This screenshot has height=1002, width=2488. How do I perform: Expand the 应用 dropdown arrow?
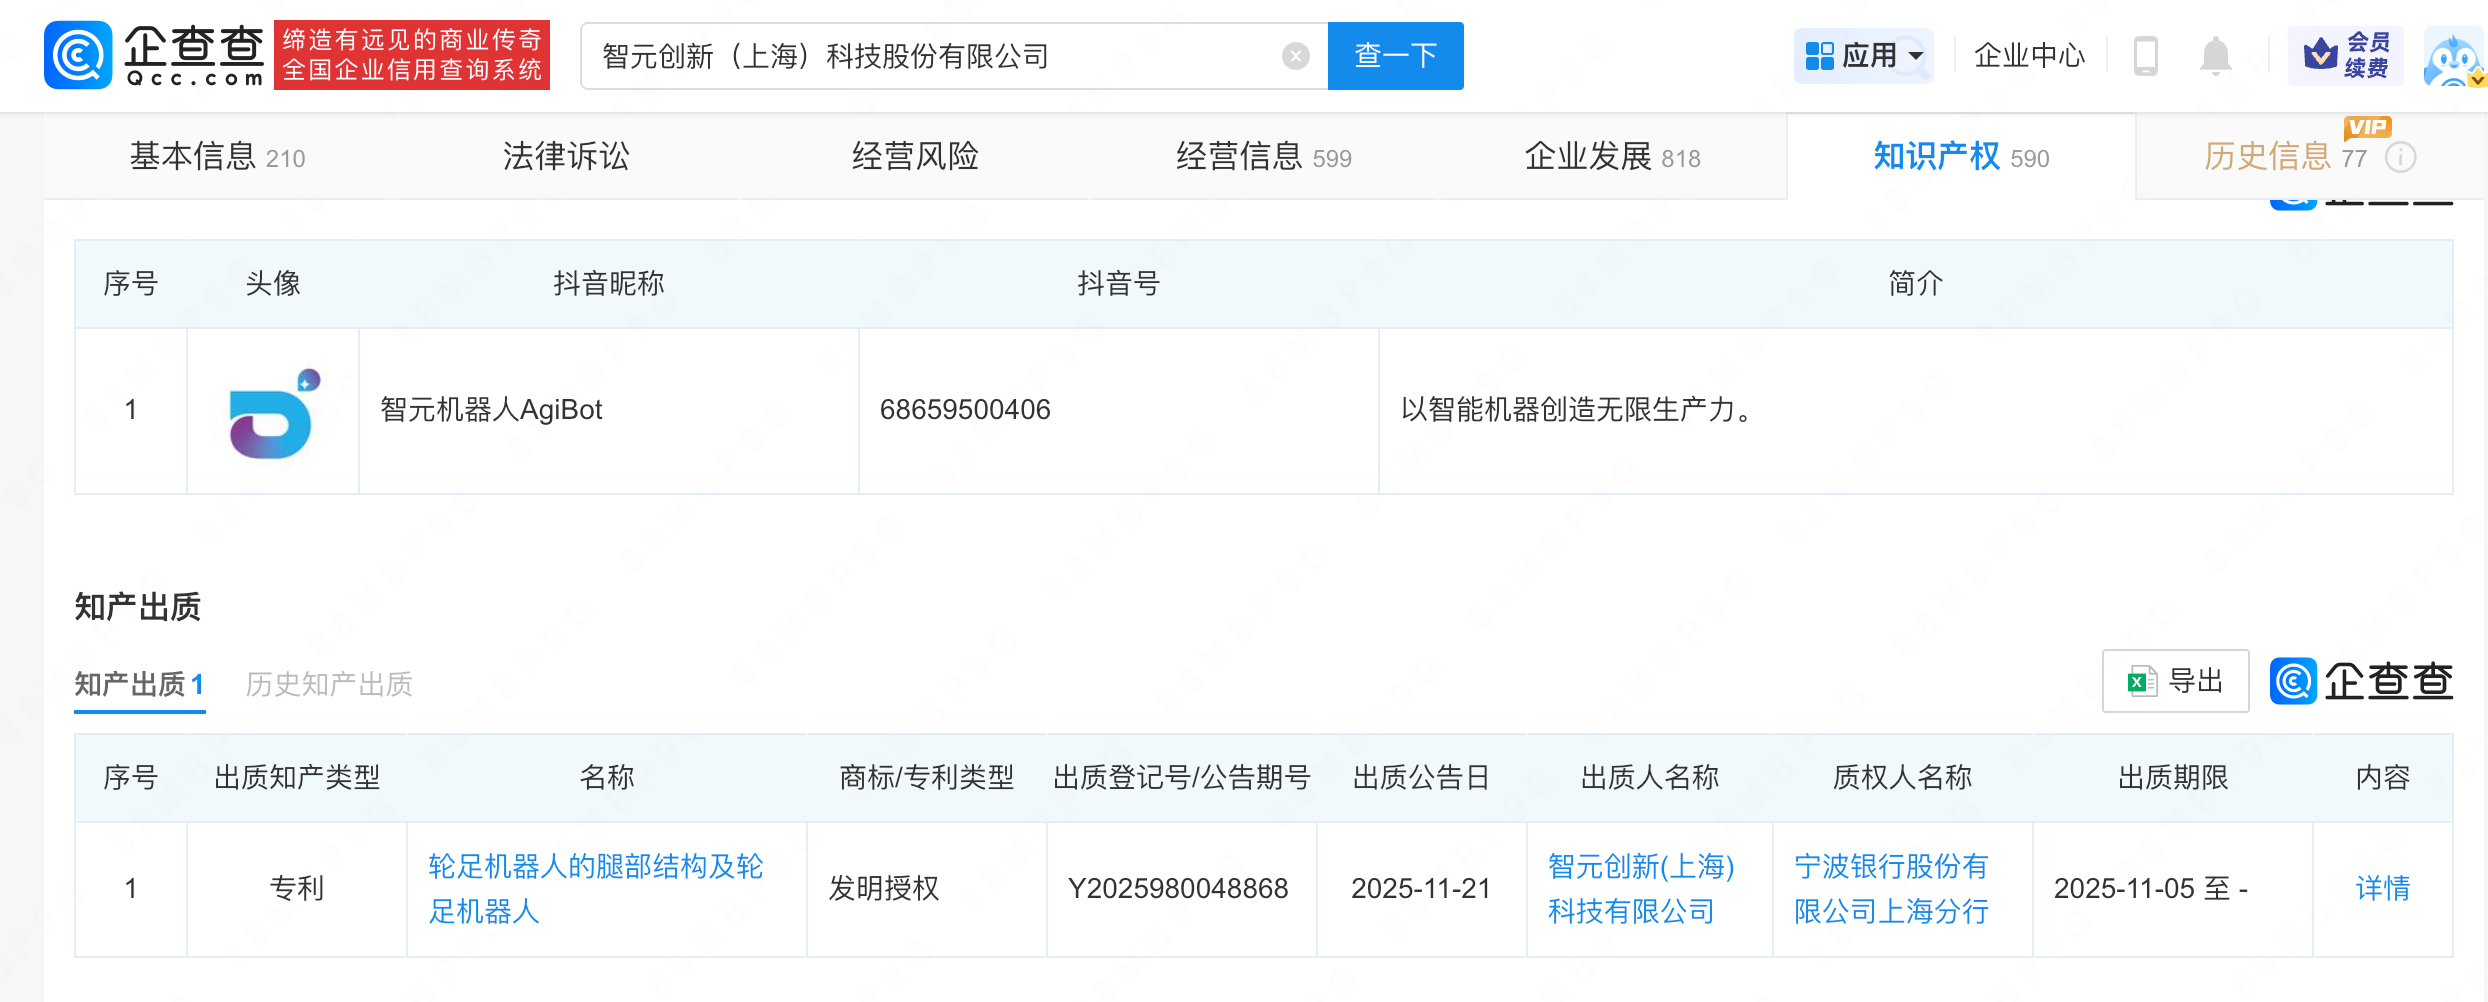[1915, 58]
